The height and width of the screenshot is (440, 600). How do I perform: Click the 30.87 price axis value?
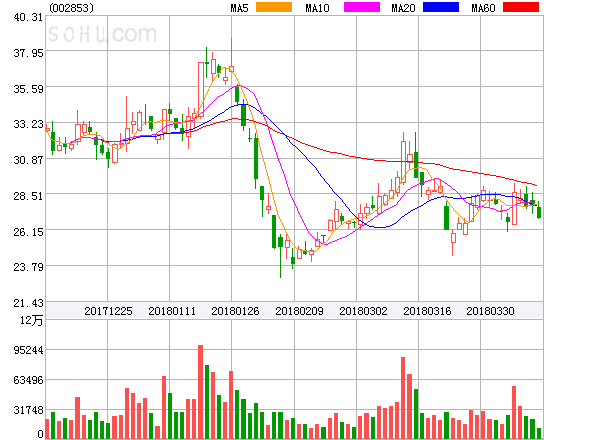click(x=28, y=160)
